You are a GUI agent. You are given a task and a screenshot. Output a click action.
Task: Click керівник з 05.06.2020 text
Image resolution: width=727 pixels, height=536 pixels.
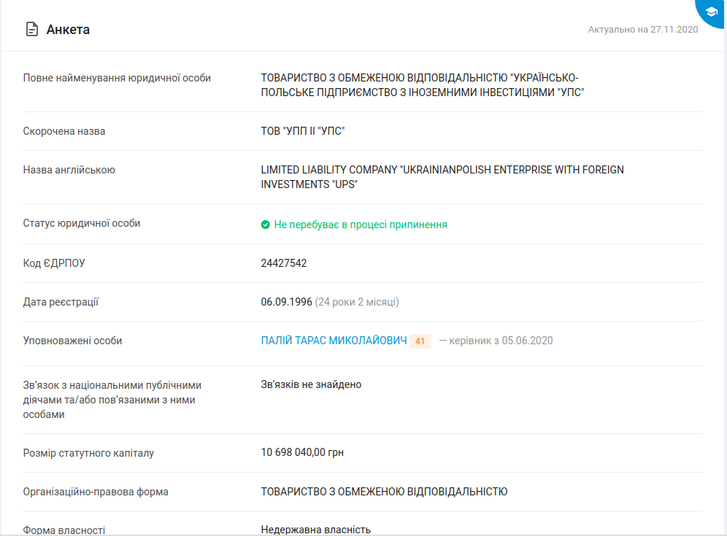tap(501, 341)
